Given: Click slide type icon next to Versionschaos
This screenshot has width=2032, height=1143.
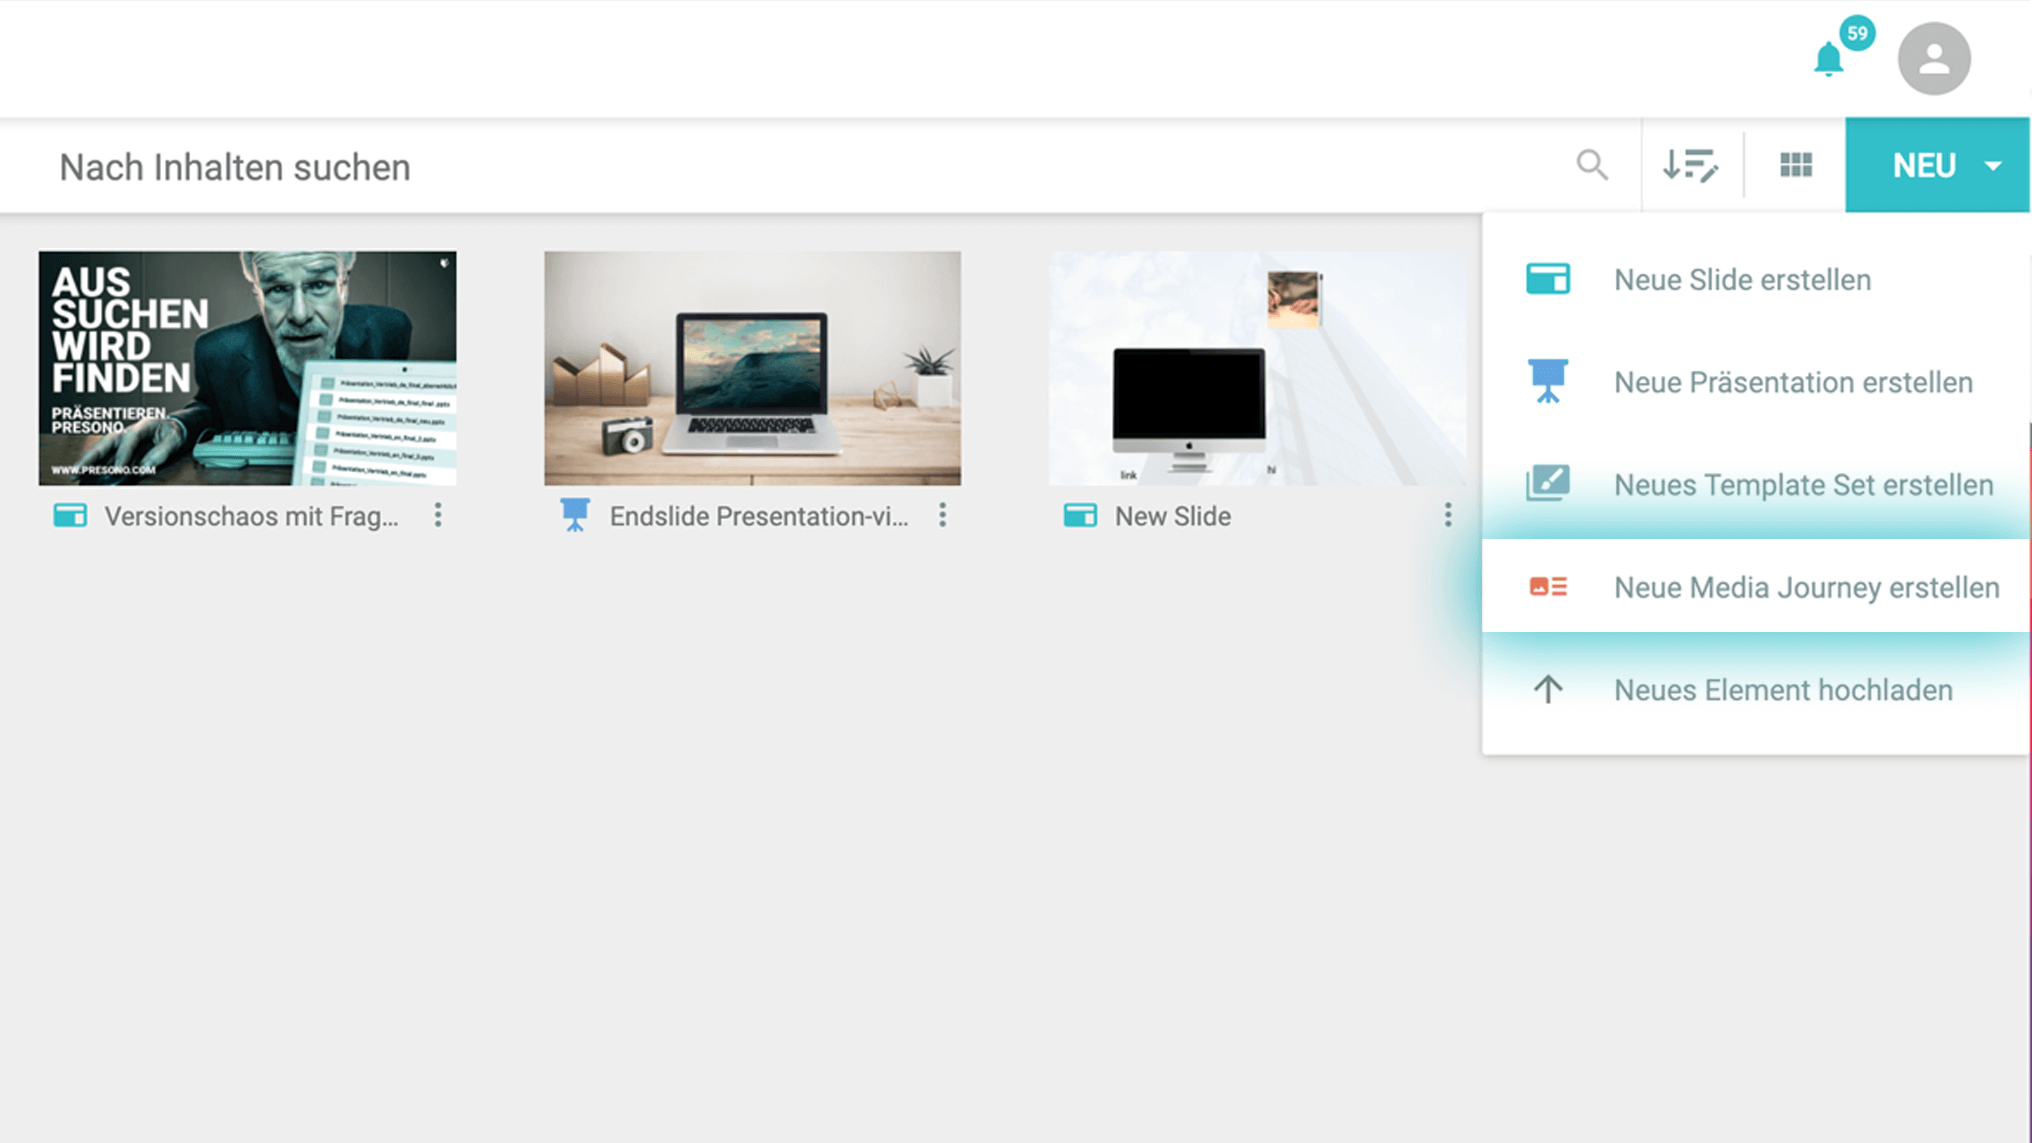Looking at the screenshot, I should (70, 515).
